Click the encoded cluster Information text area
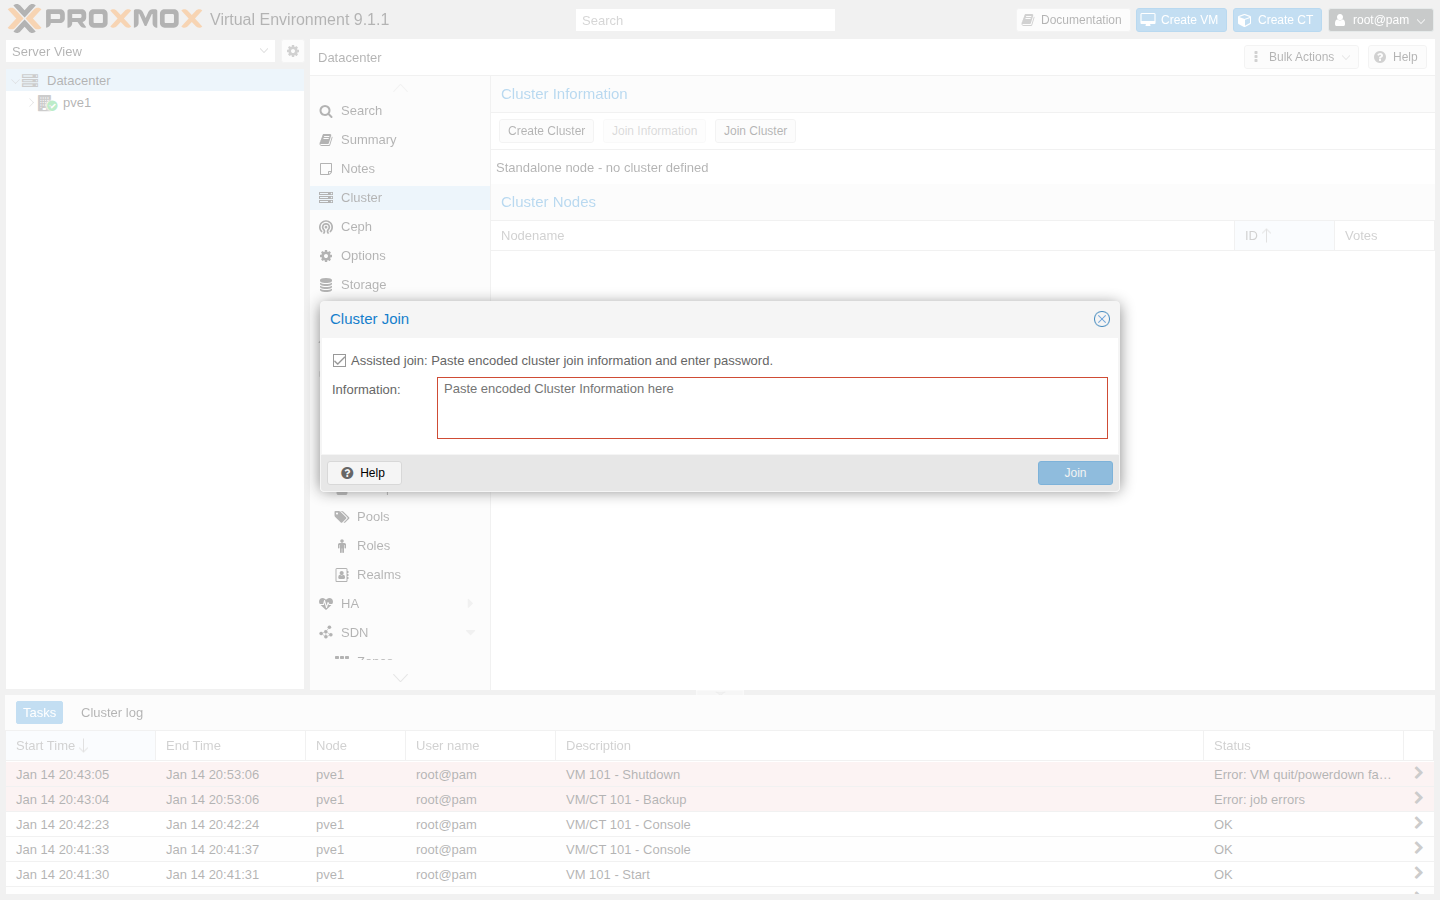This screenshot has height=900, width=1440. pos(772,408)
